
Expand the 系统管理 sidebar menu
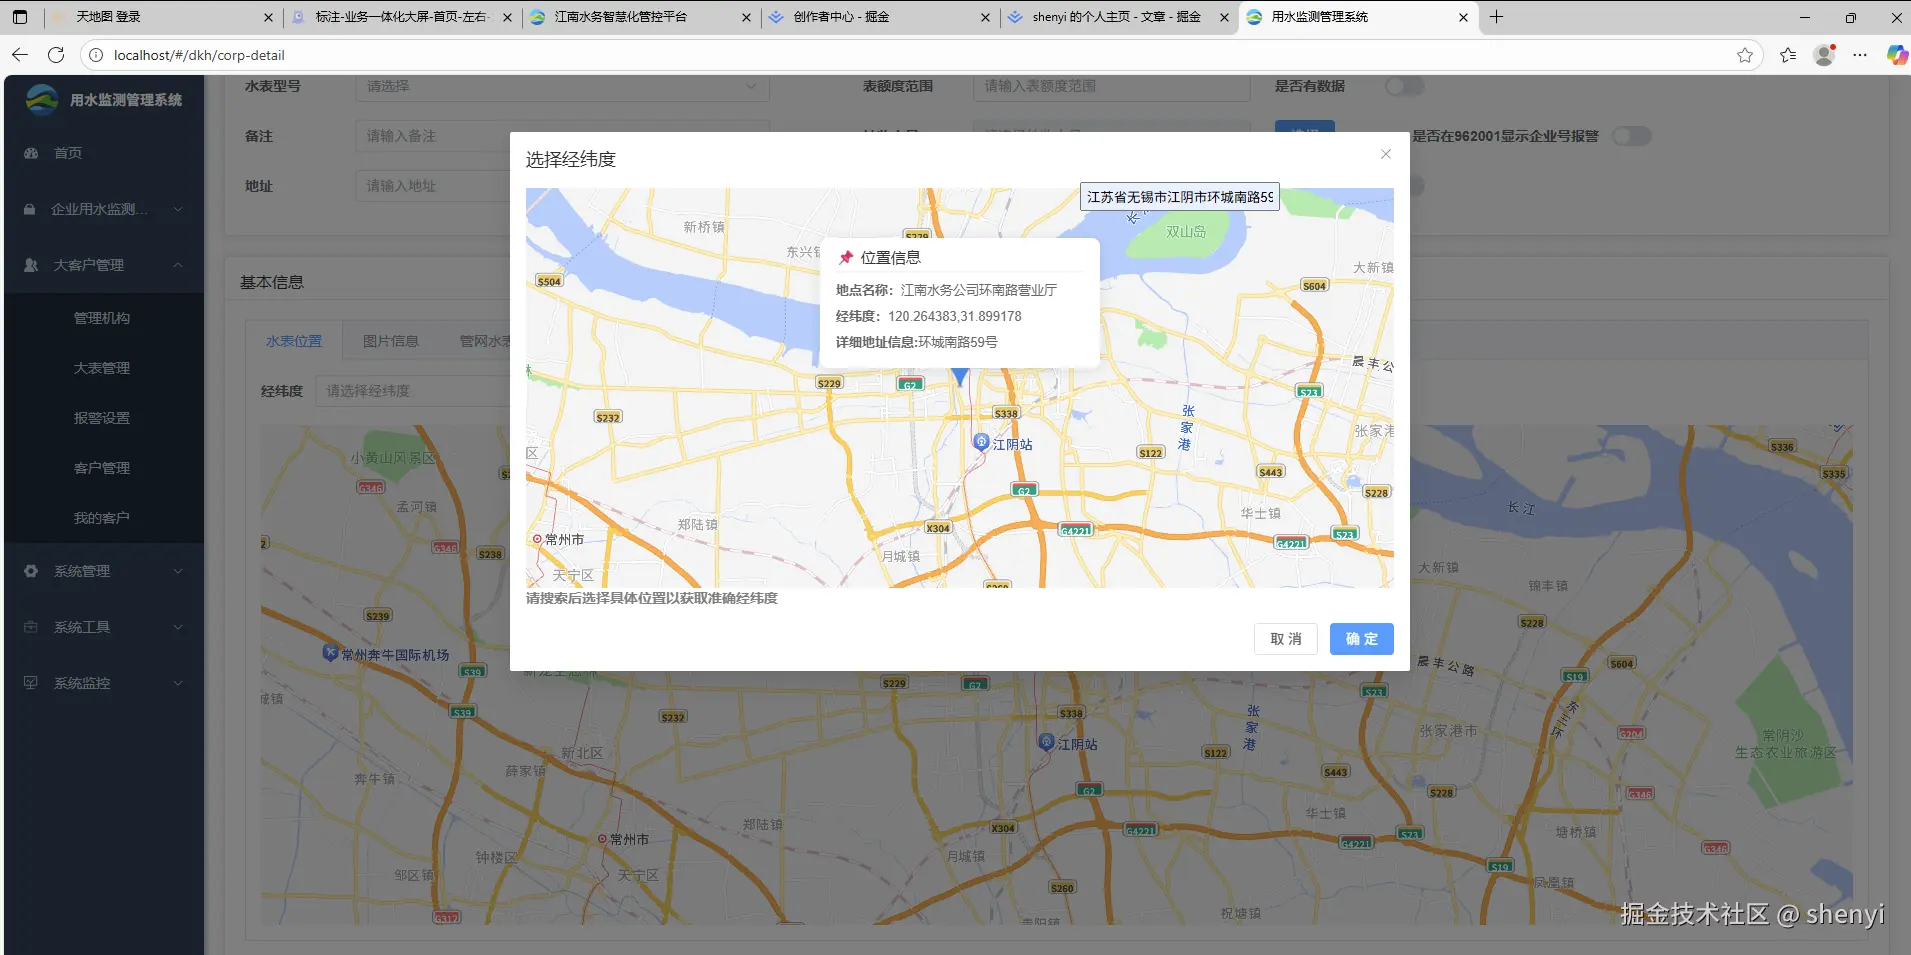tap(104, 571)
